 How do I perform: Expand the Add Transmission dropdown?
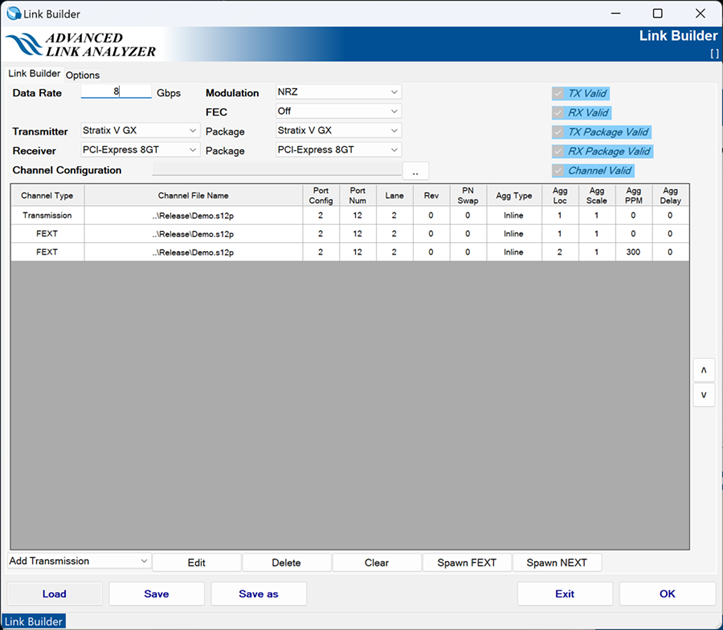pos(79,561)
